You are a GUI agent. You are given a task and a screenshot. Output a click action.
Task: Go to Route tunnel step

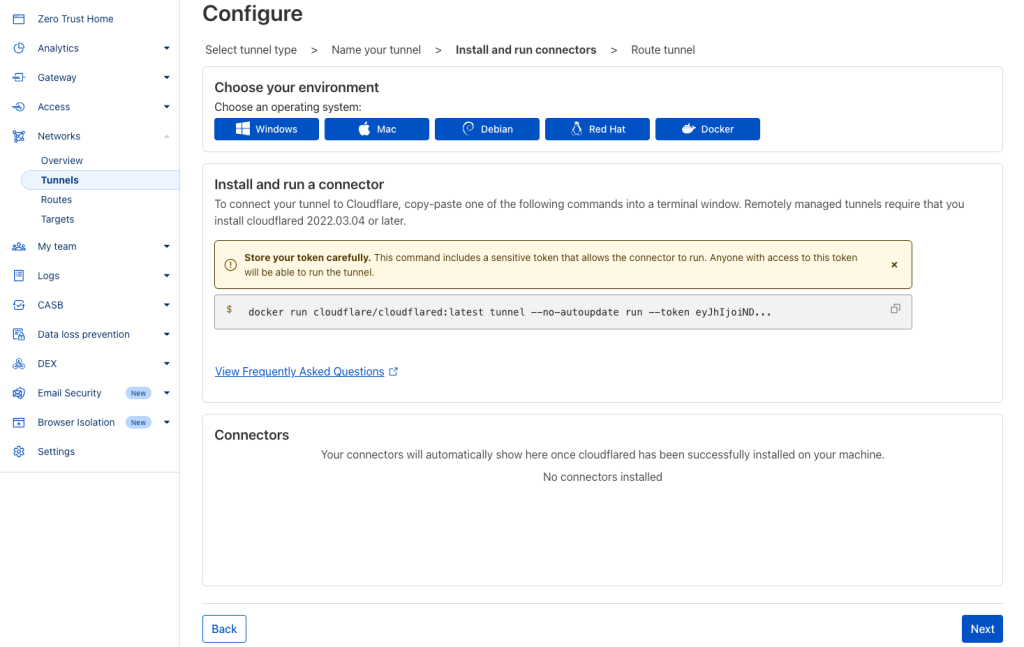click(663, 50)
